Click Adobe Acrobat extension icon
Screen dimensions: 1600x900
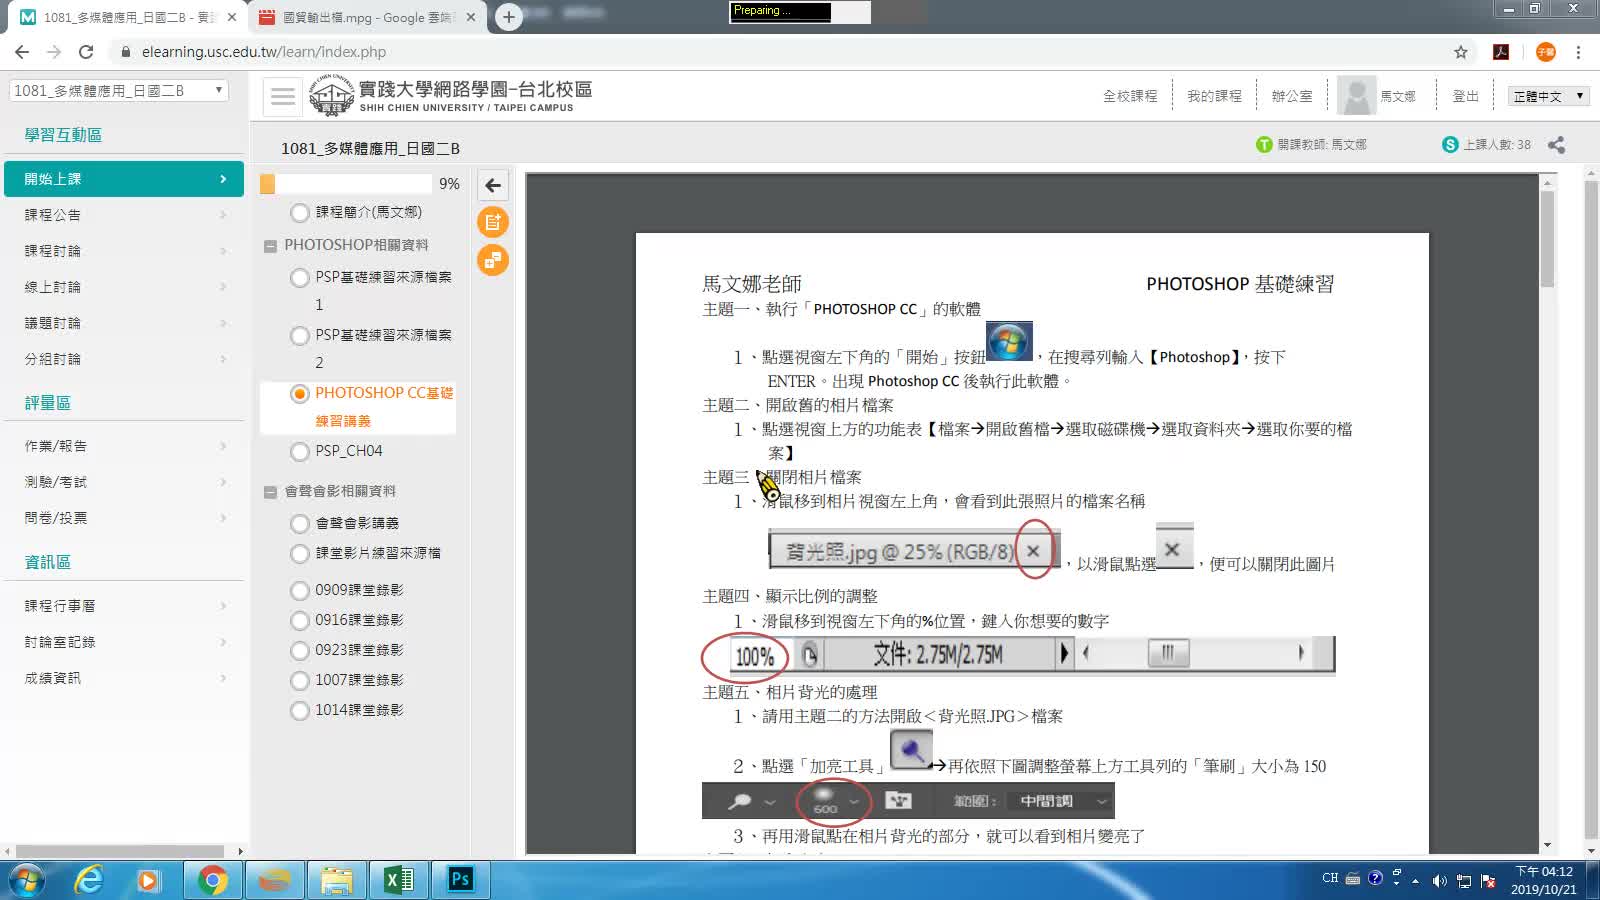1501,52
